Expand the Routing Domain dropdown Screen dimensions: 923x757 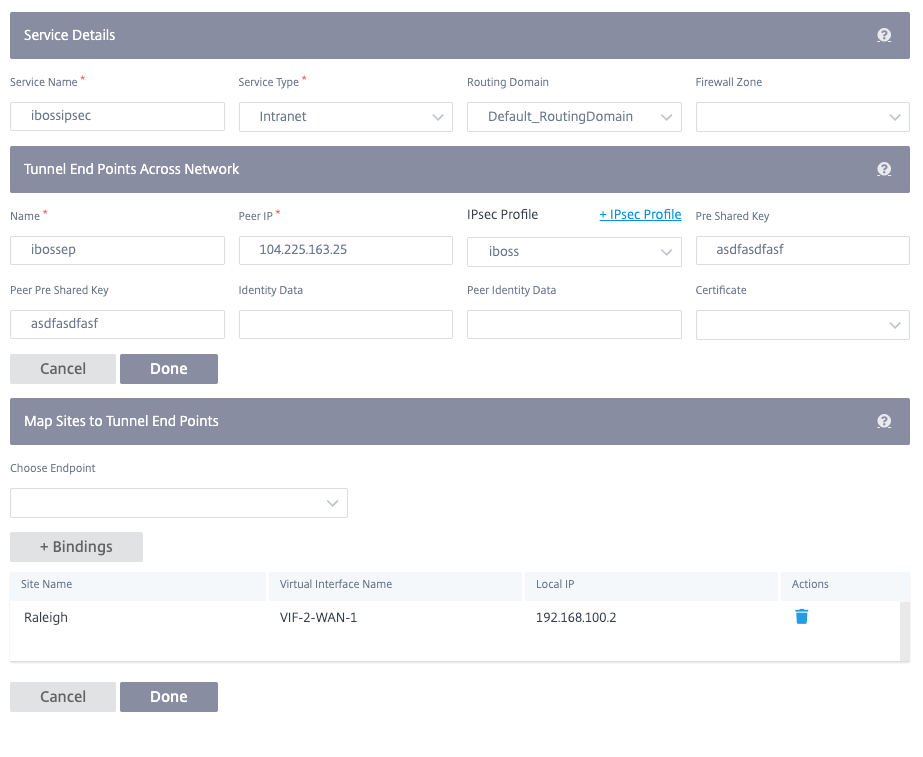click(574, 117)
